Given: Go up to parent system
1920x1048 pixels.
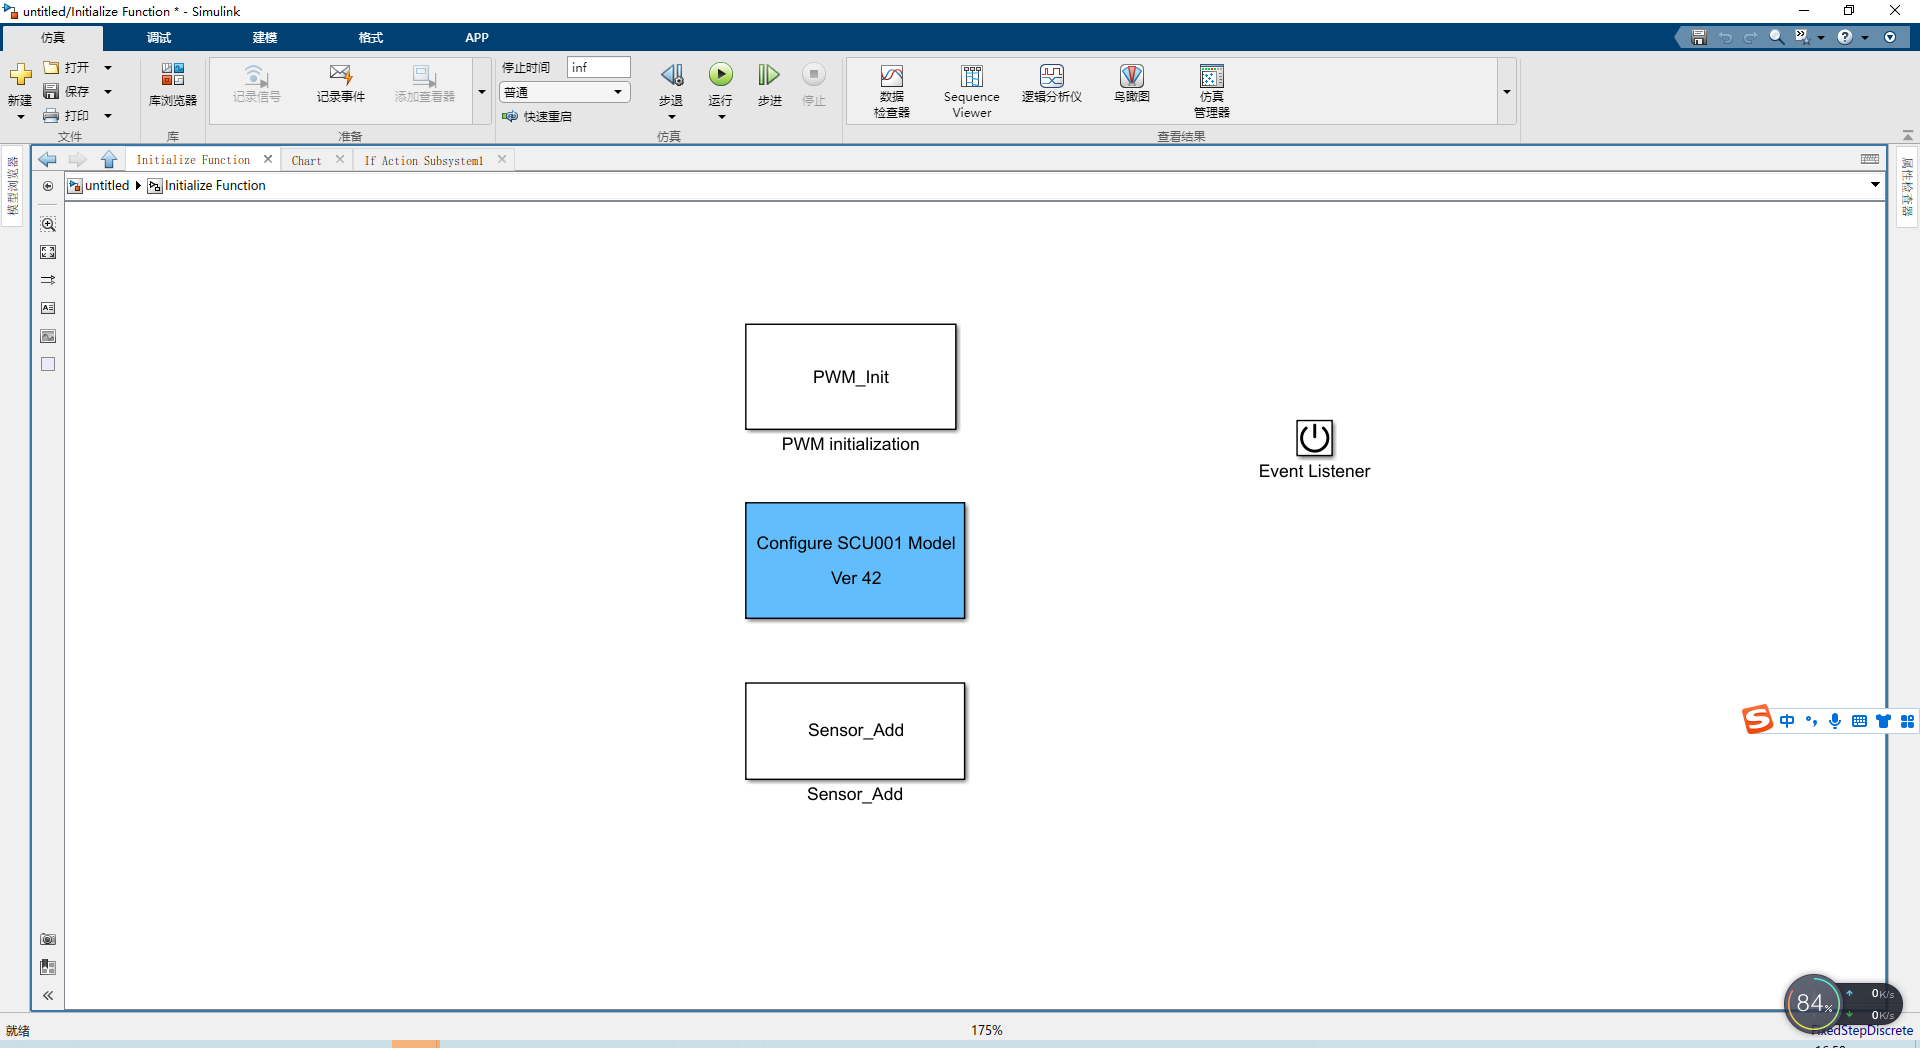Looking at the screenshot, I should coord(109,160).
